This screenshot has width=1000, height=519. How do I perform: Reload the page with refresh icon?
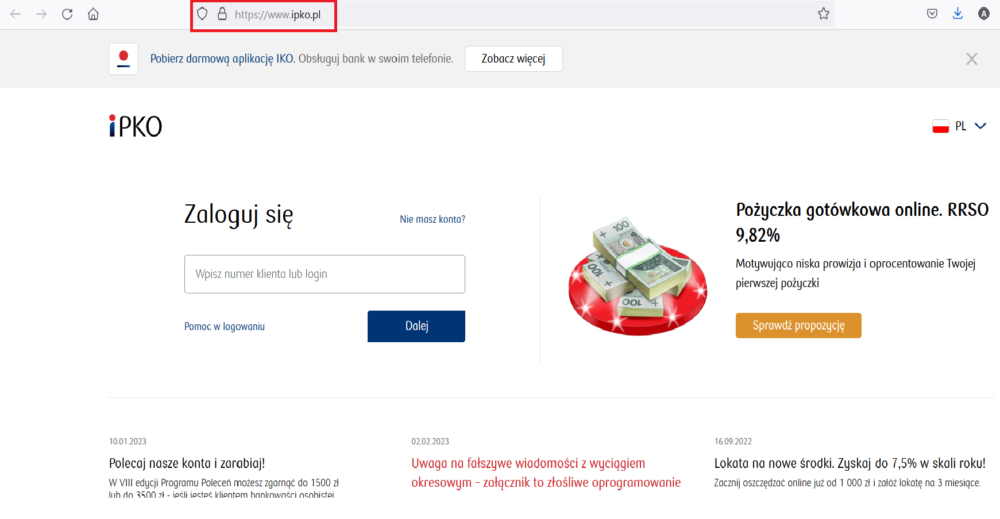point(67,14)
